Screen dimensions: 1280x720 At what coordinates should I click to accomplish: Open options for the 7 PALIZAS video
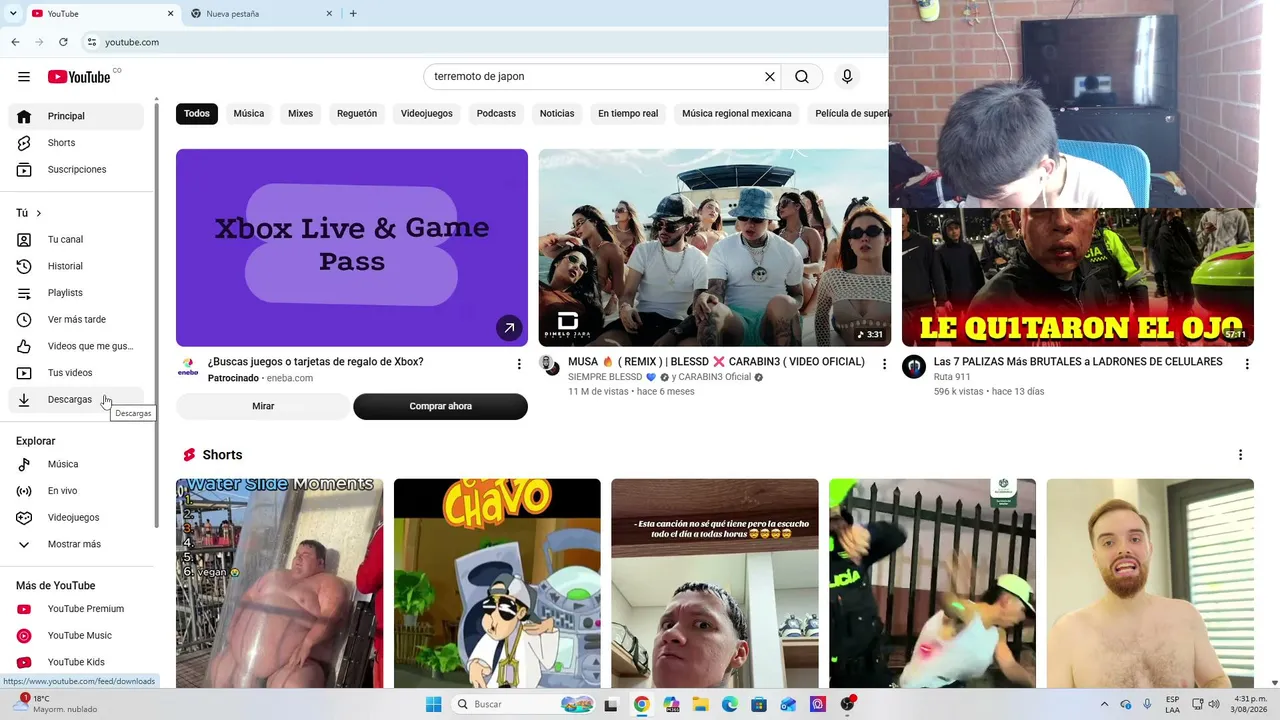pyautogui.click(x=1247, y=364)
